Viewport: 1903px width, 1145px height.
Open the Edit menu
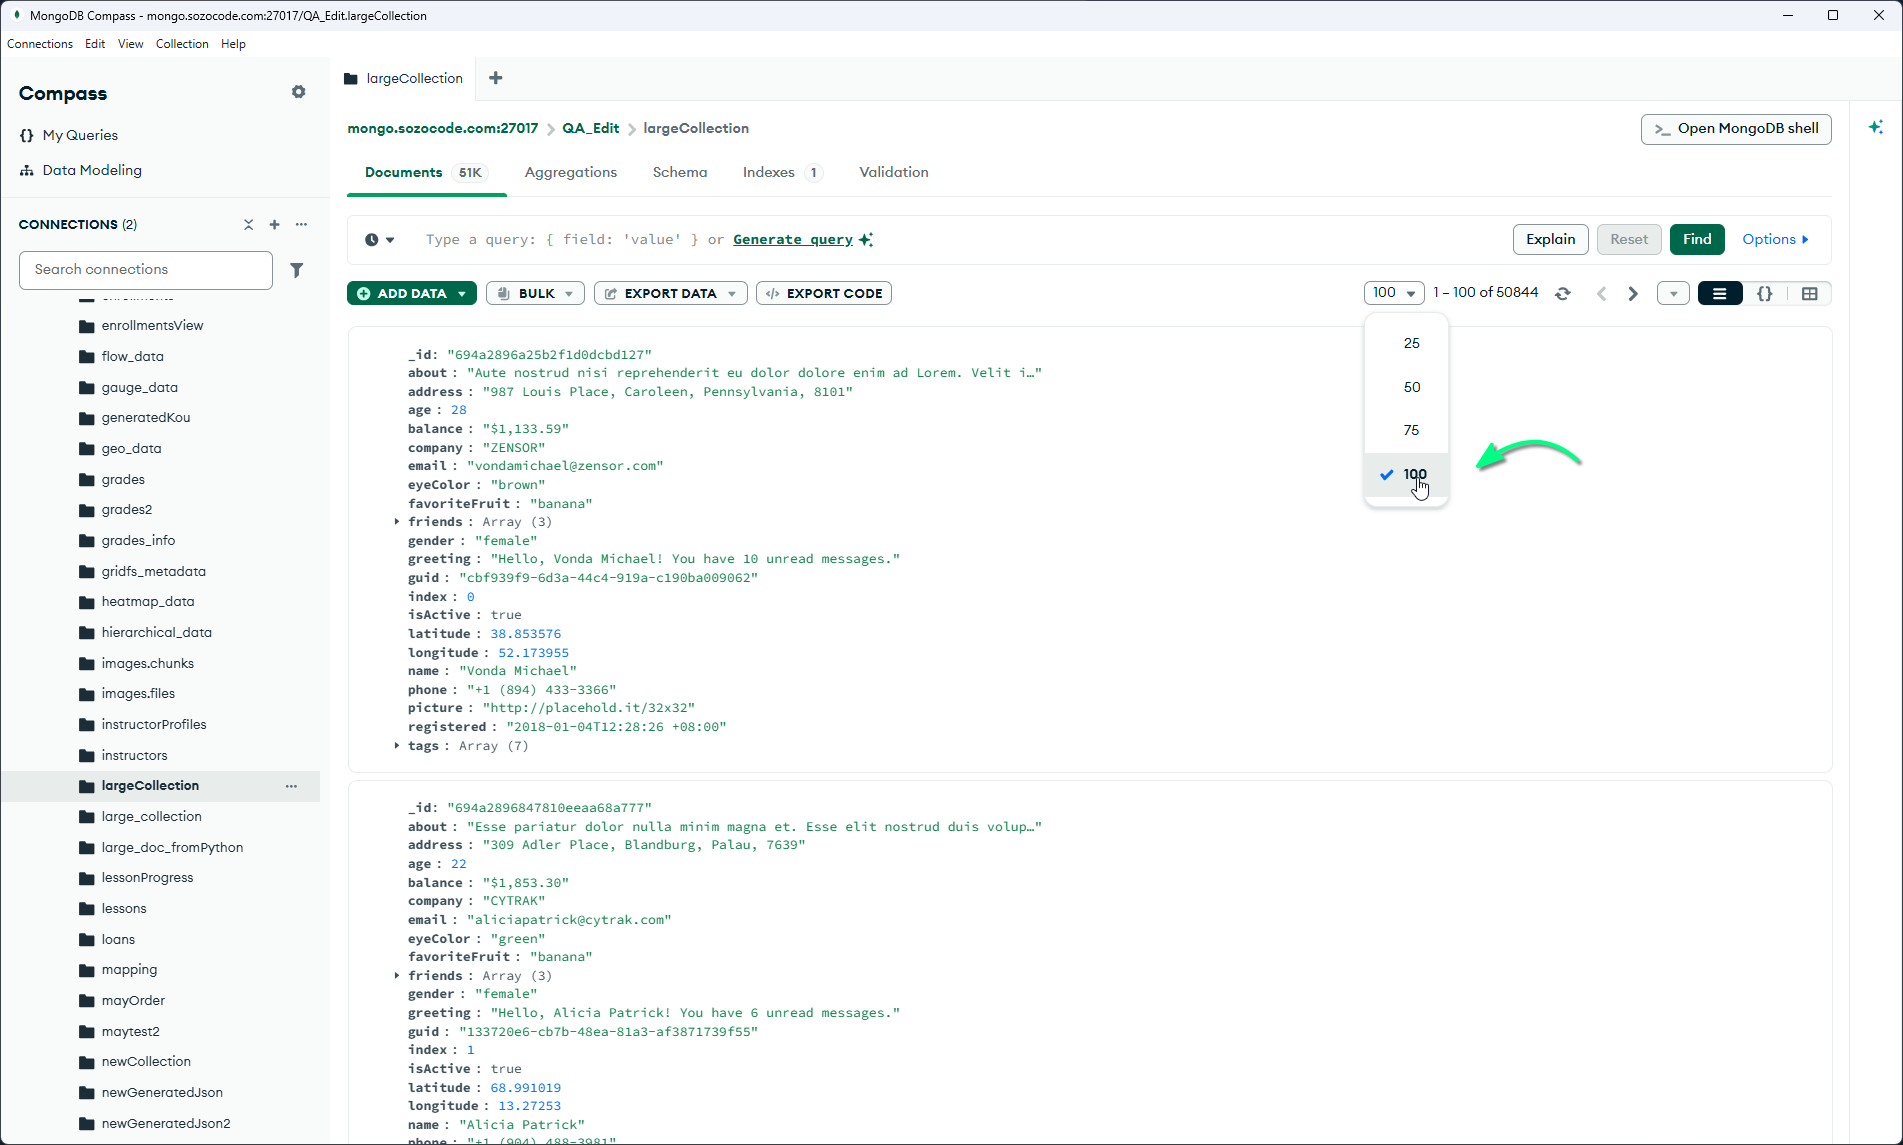tap(95, 44)
